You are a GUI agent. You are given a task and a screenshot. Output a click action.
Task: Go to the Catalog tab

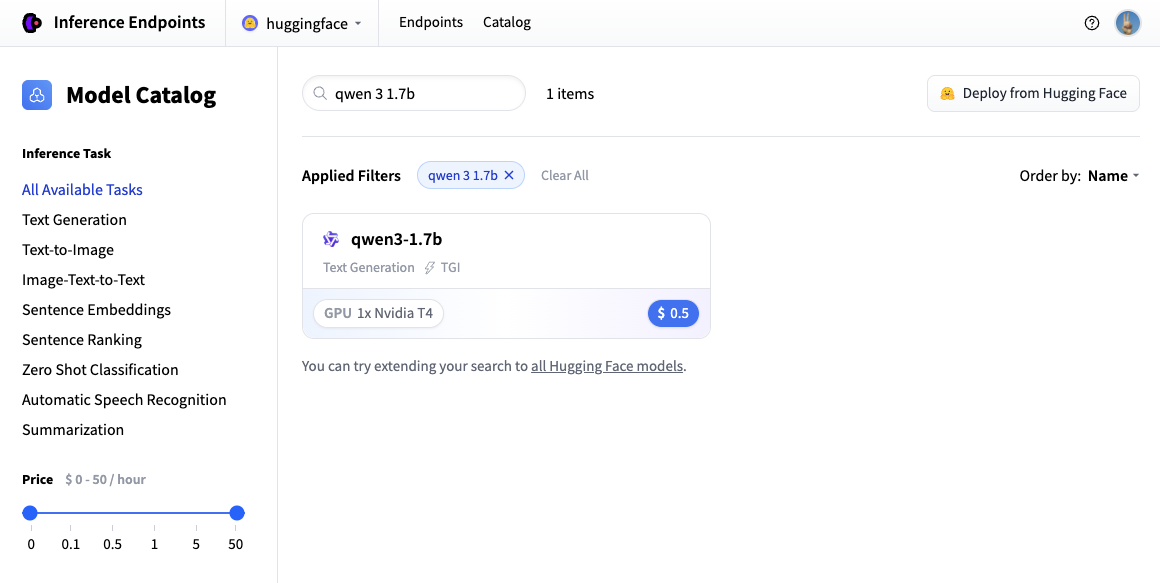pos(507,22)
